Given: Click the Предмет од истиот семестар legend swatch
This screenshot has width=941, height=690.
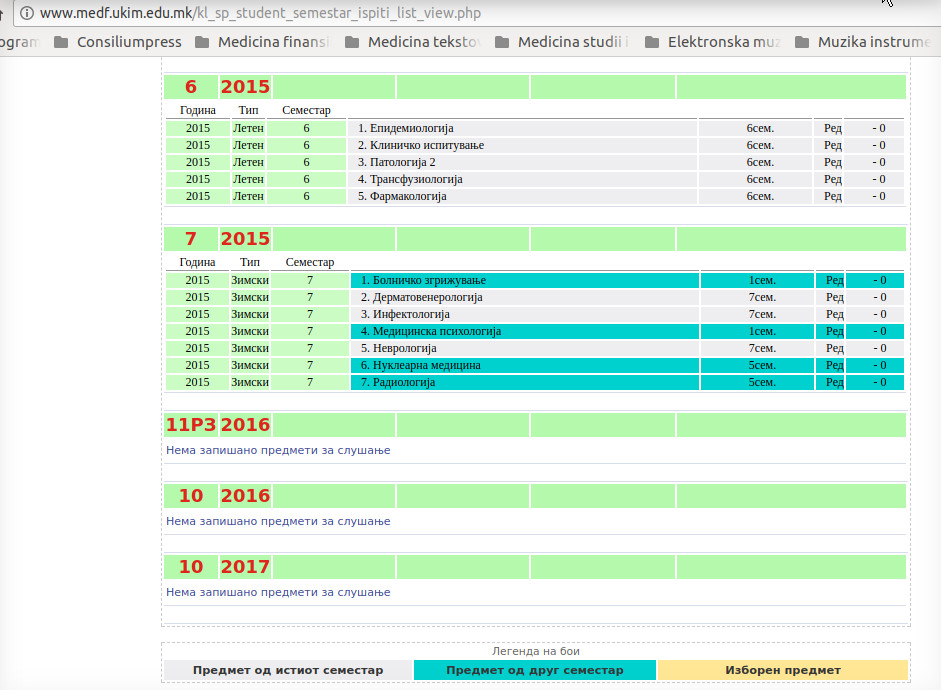Looking at the screenshot, I should 288,670.
